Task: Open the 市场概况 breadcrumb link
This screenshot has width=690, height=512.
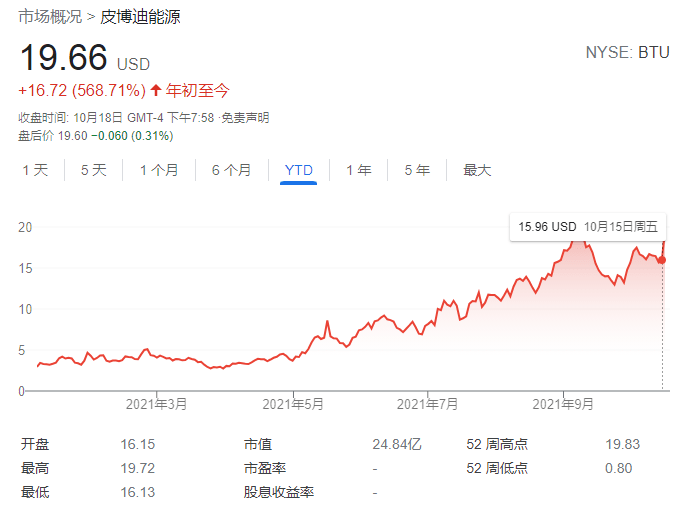Action: (x=50, y=17)
